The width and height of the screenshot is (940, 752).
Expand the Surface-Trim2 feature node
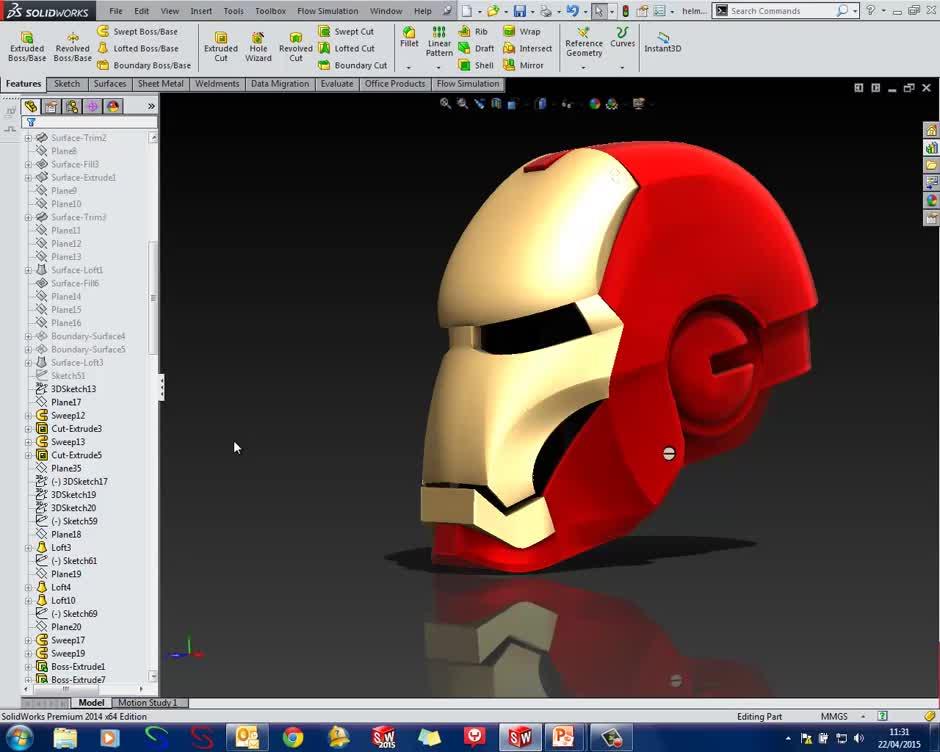point(28,137)
